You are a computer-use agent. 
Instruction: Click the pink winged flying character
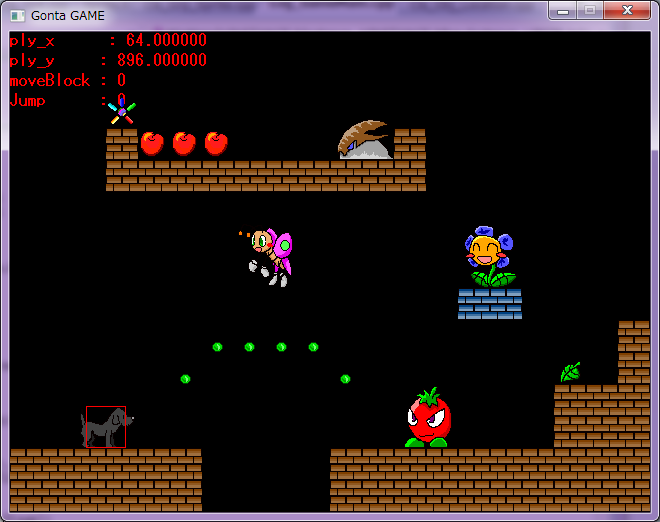point(270,254)
